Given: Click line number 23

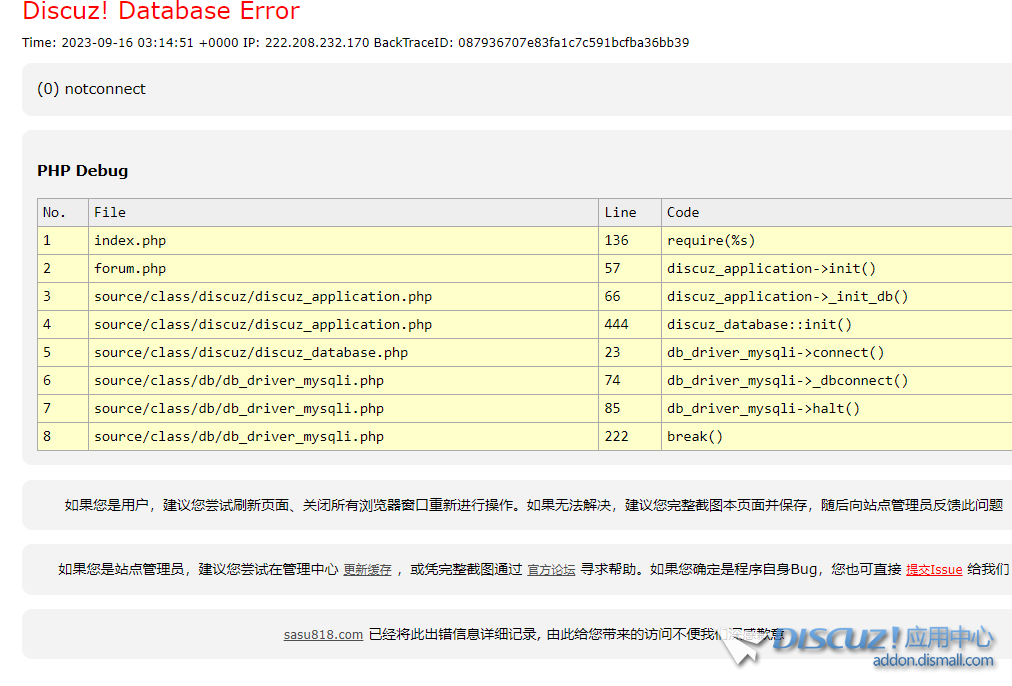Looking at the screenshot, I should click(630, 352).
